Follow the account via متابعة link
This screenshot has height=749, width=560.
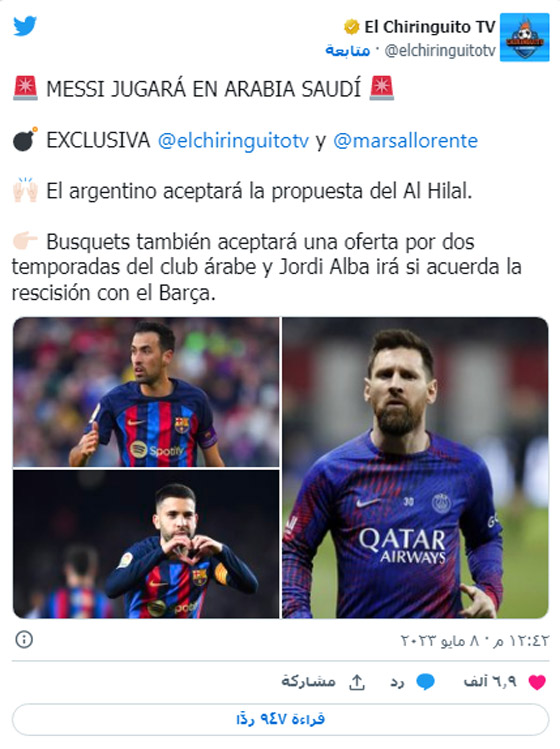point(347,50)
